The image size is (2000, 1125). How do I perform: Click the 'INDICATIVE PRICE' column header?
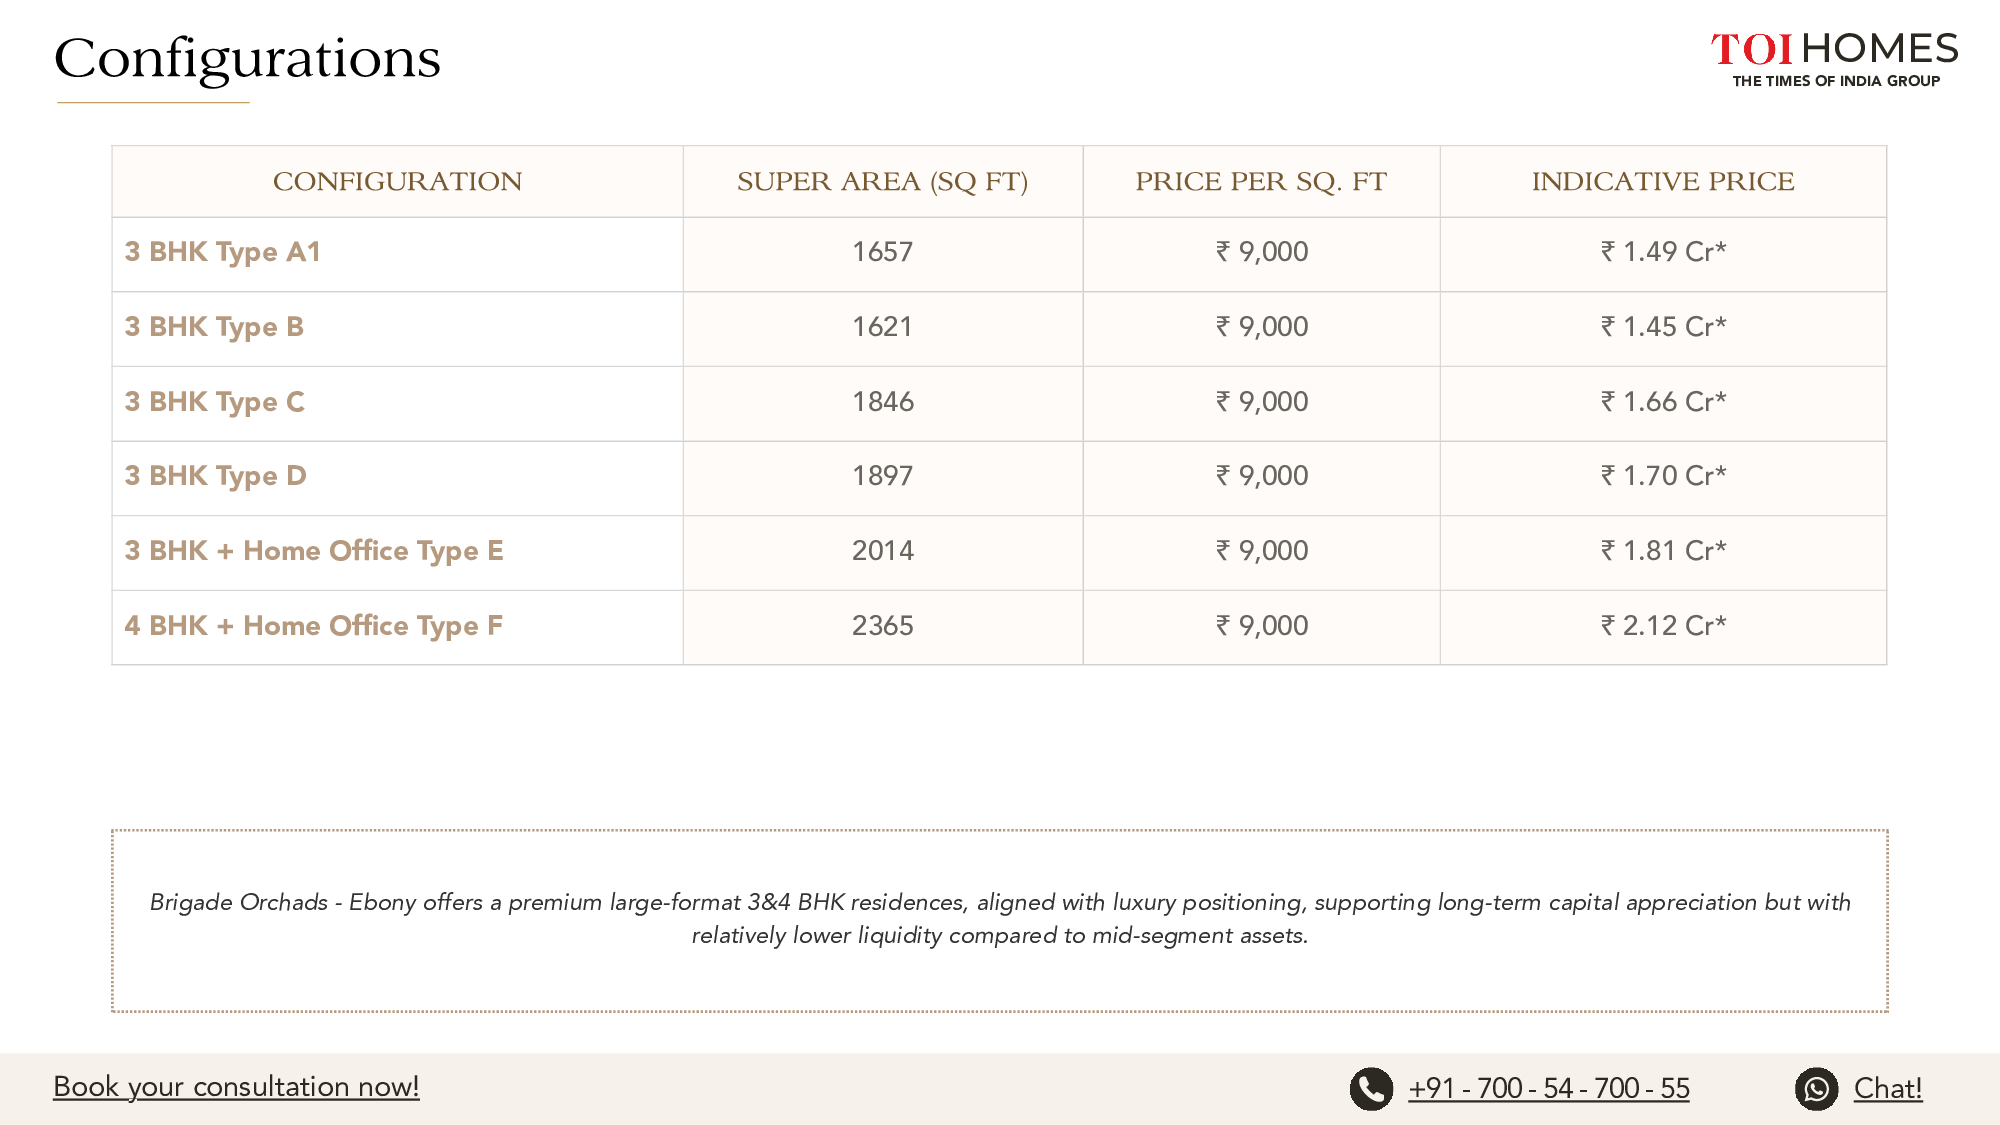click(1663, 182)
